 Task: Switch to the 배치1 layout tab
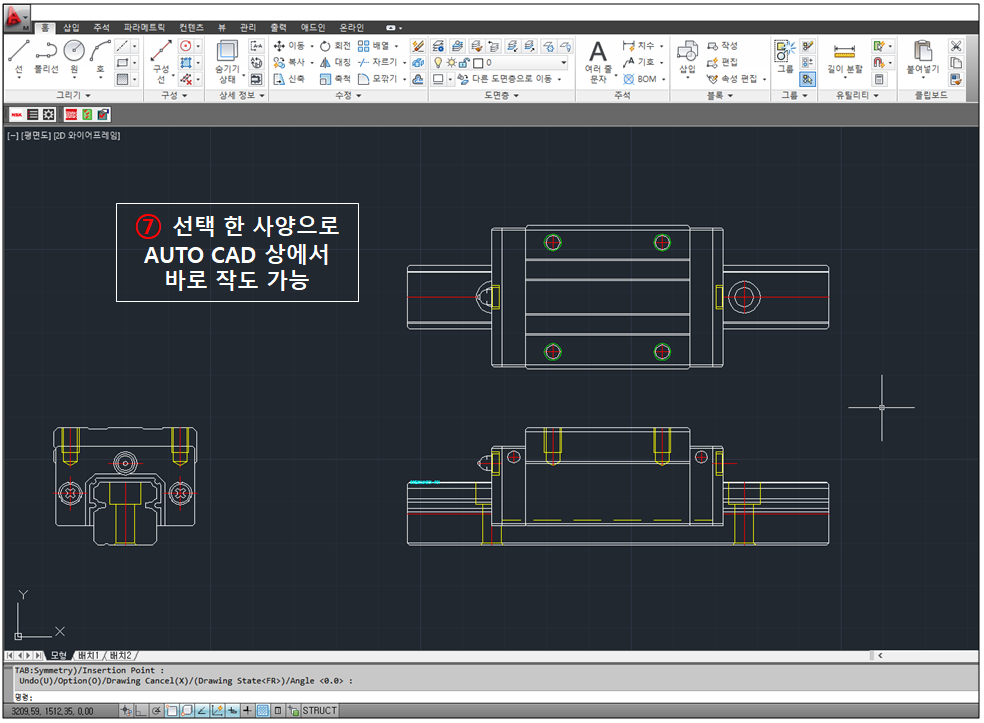(x=86, y=655)
